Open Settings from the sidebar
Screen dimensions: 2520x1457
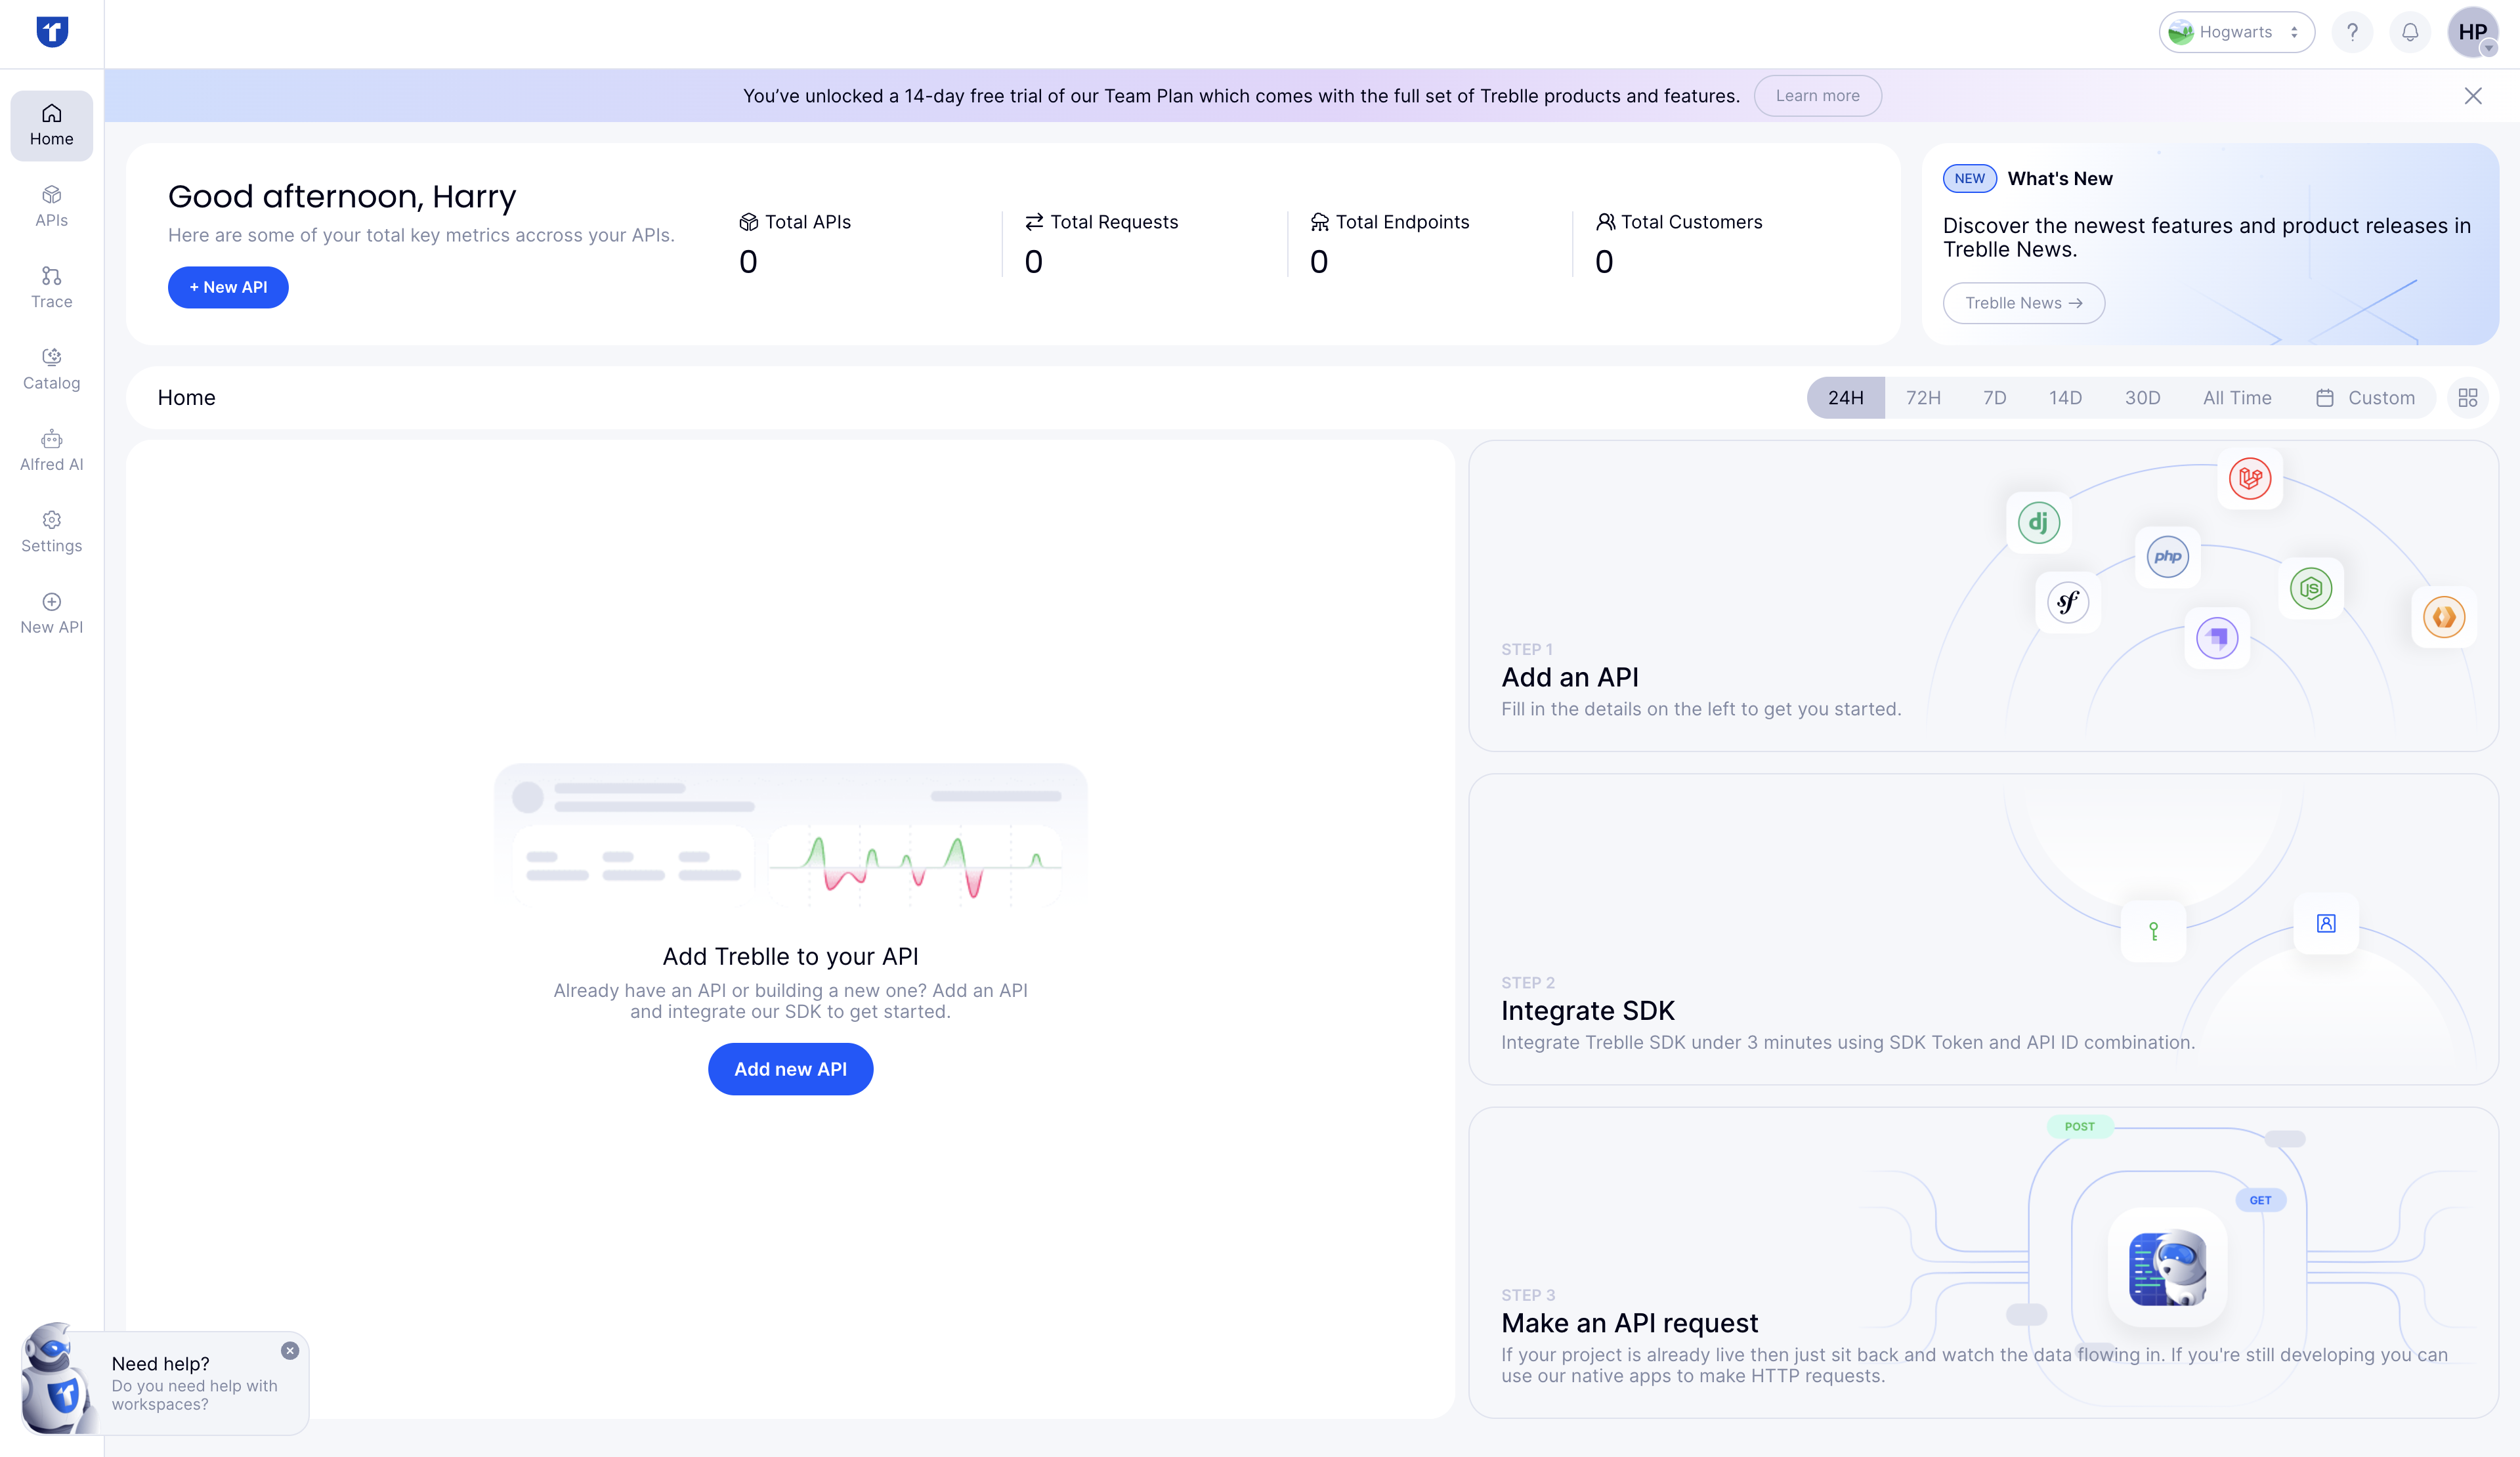click(x=51, y=532)
